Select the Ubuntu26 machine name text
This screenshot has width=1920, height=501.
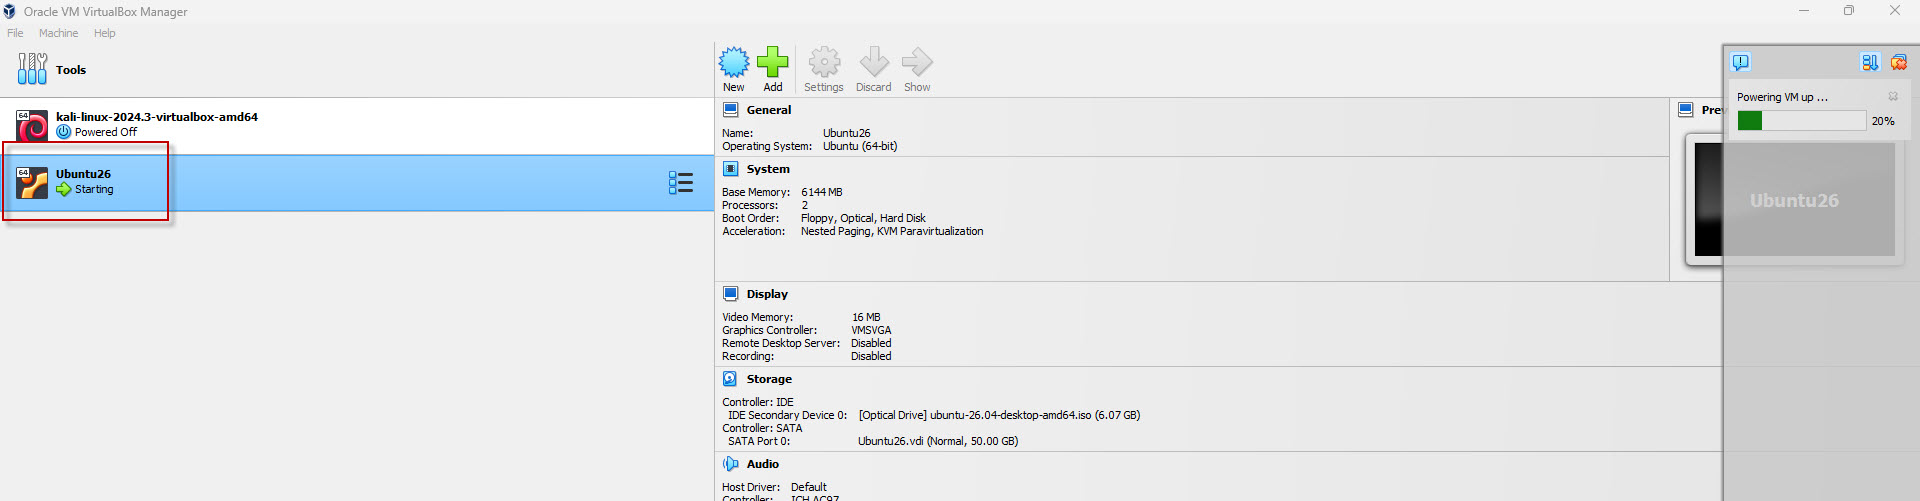coord(83,174)
